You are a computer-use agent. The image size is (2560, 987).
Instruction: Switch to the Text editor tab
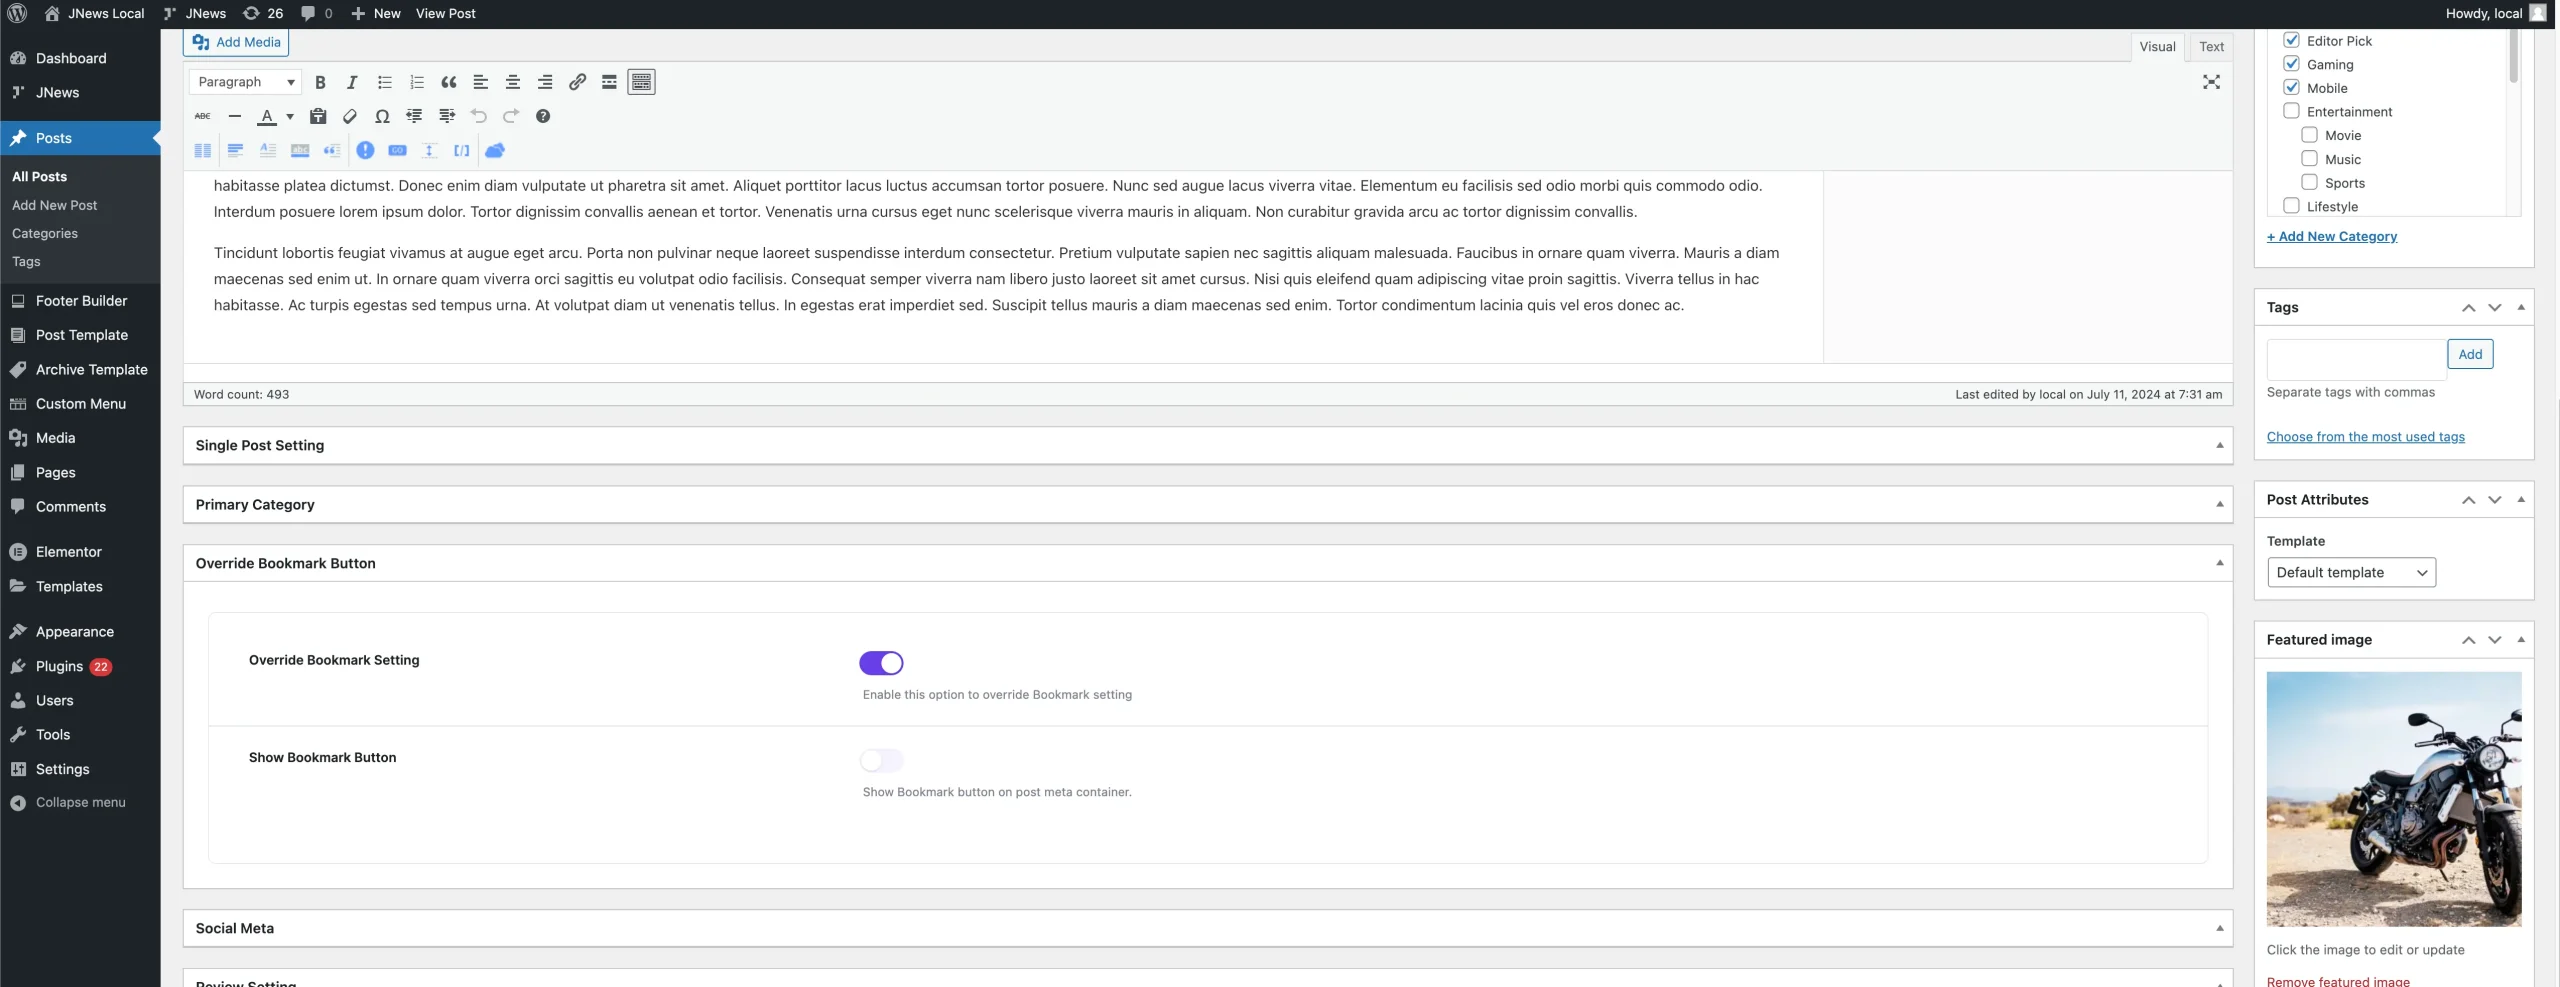(2211, 46)
